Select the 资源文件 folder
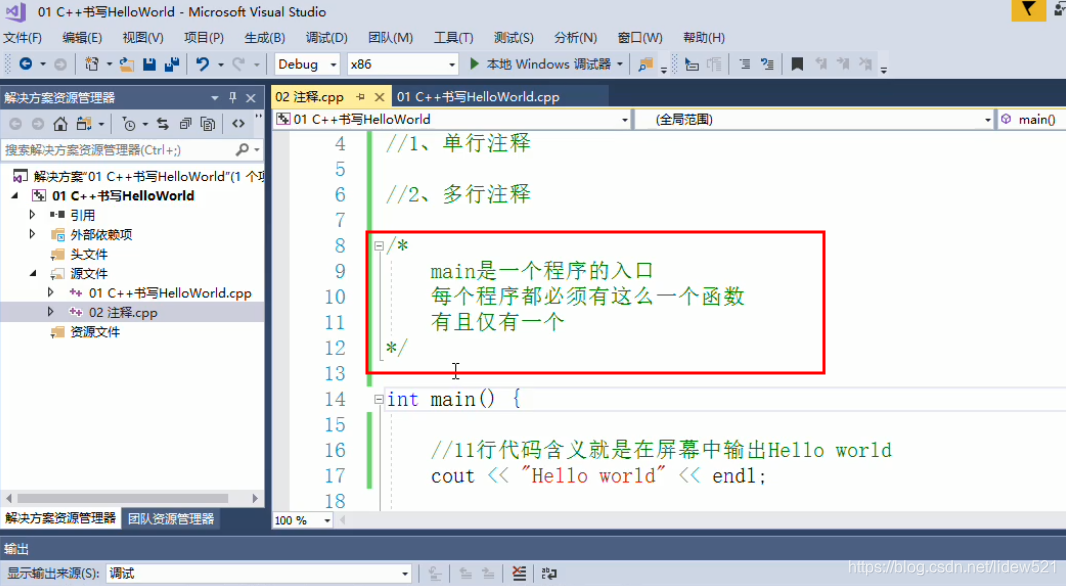Viewport: 1066px width, 586px height. point(94,332)
